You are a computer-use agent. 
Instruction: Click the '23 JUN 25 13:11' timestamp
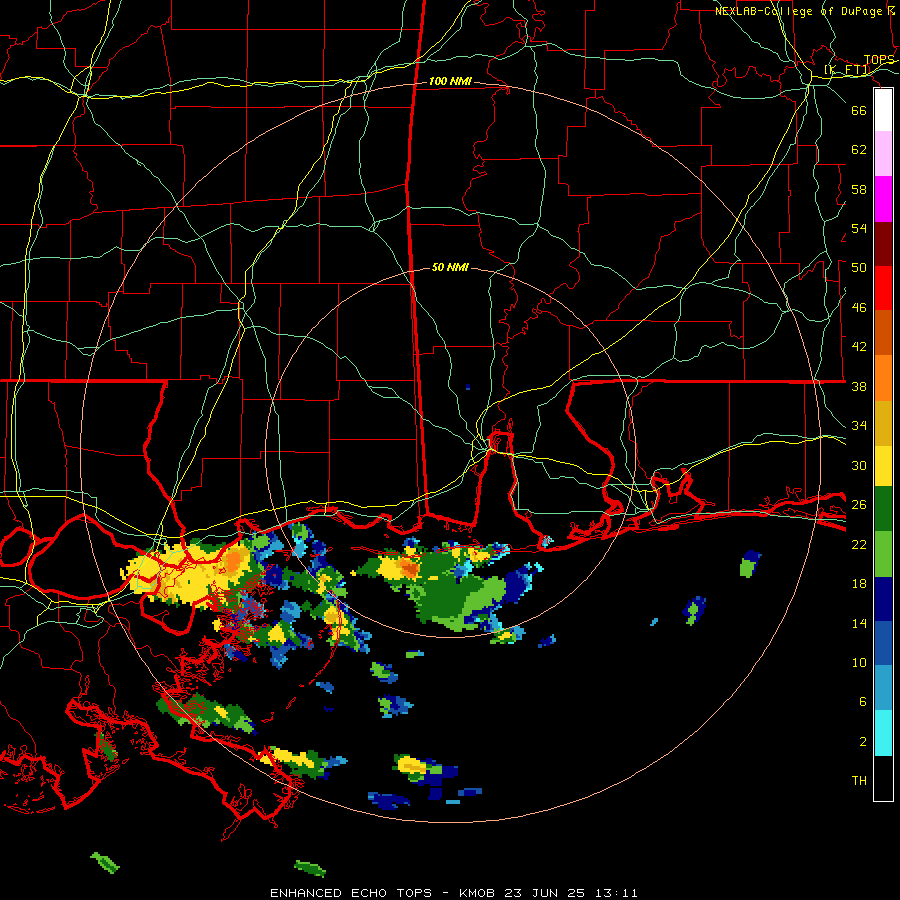tap(571, 893)
